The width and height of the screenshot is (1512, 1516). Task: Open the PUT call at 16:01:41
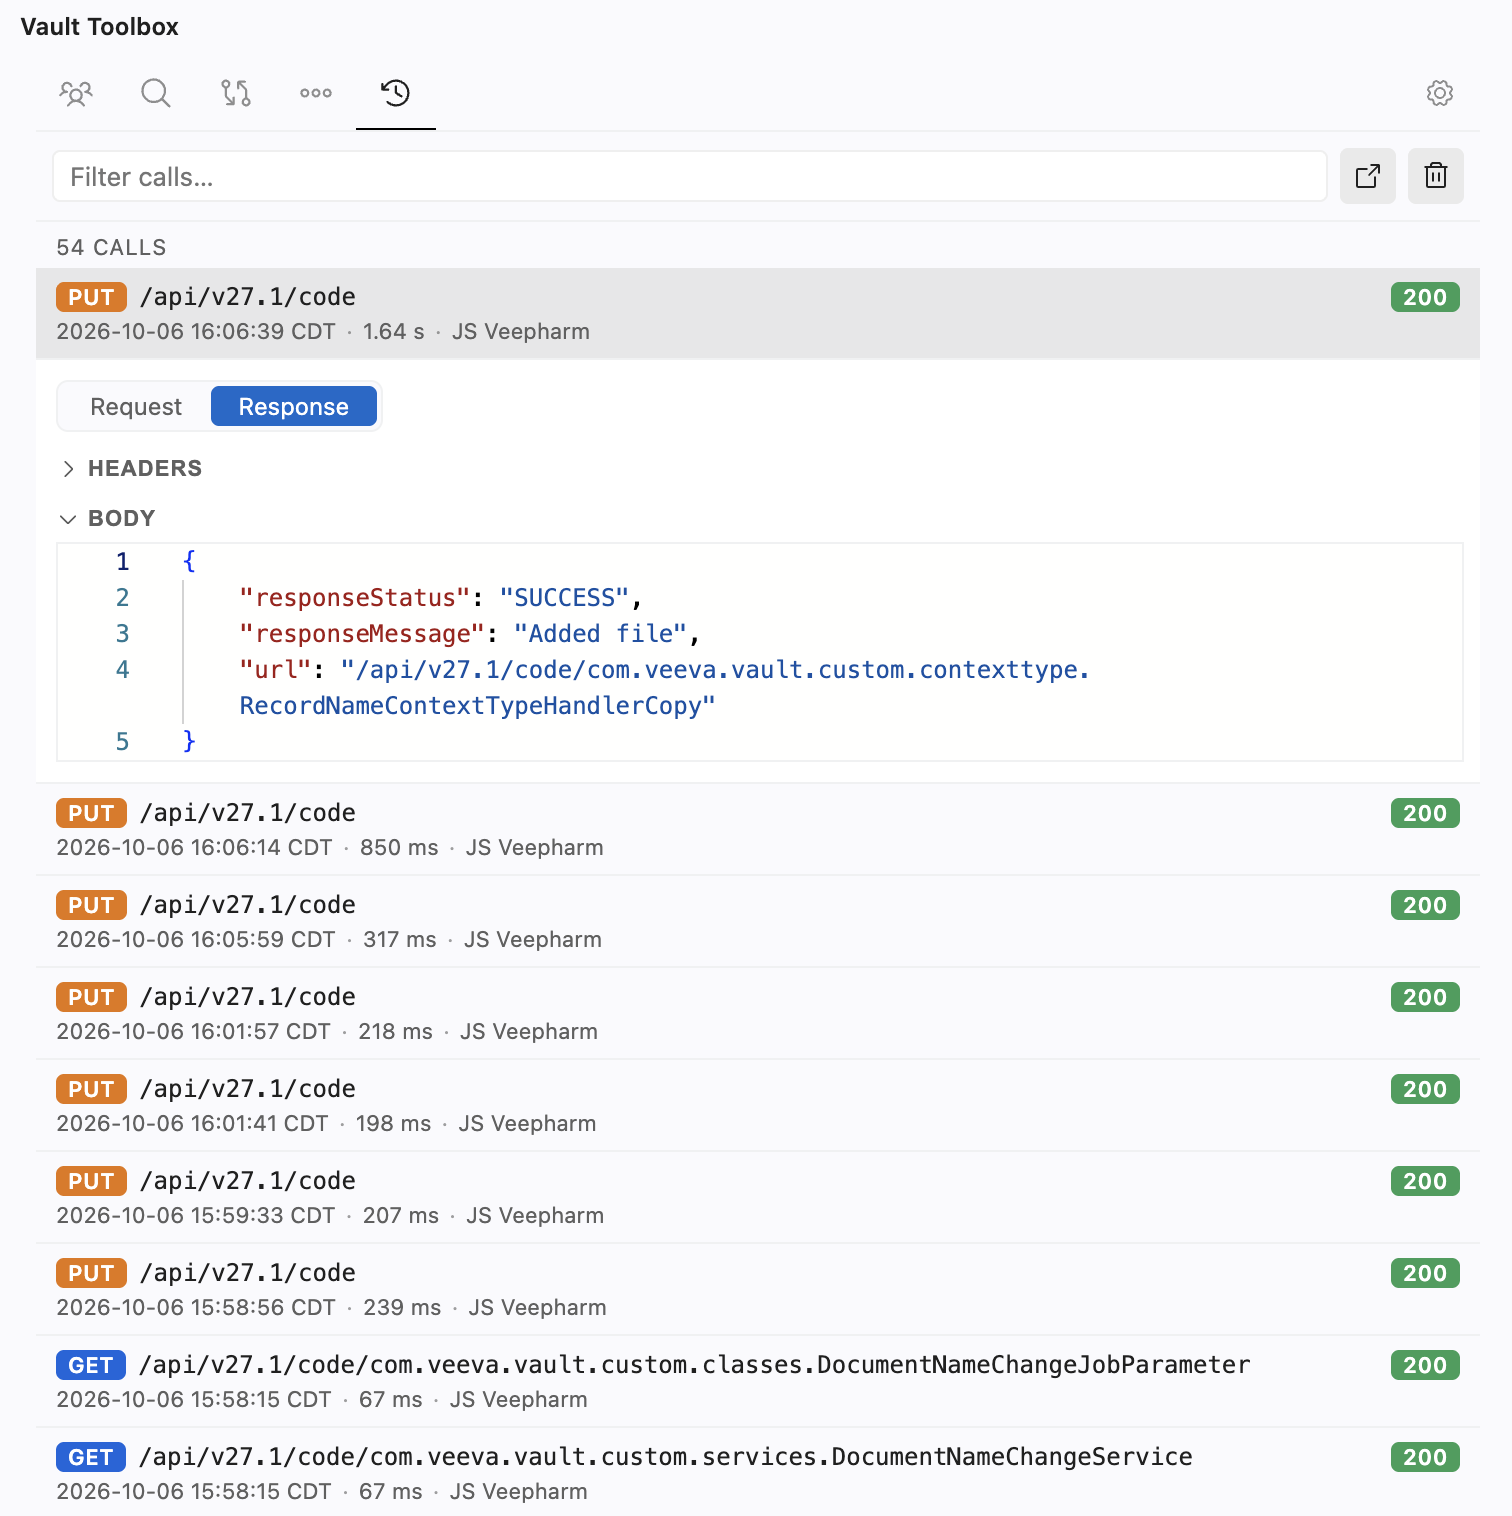758,1105
